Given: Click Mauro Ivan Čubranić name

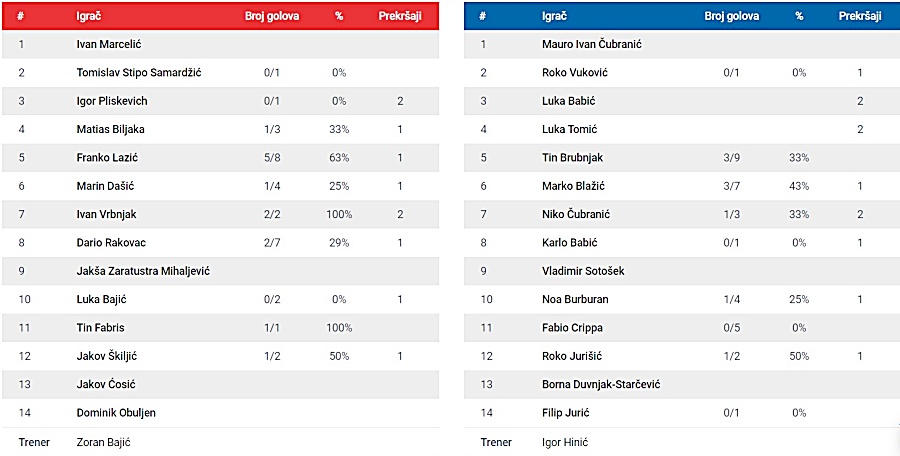Looking at the screenshot, I should 592,44.
